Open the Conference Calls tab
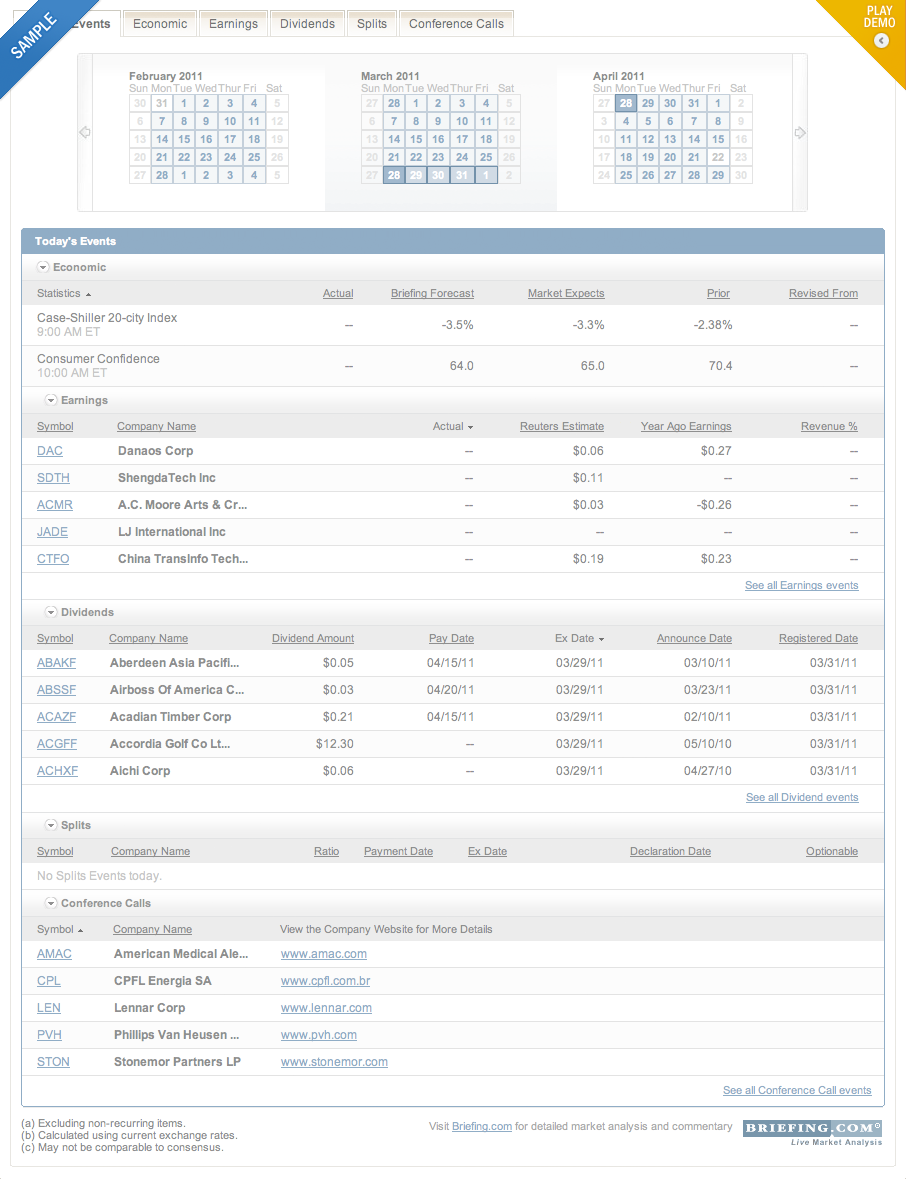 coord(456,24)
